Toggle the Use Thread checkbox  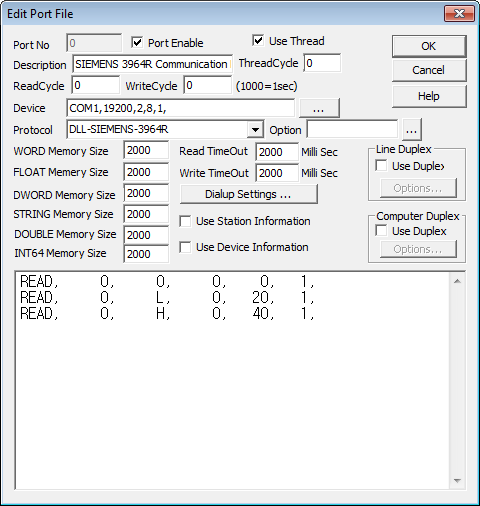tap(258, 41)
